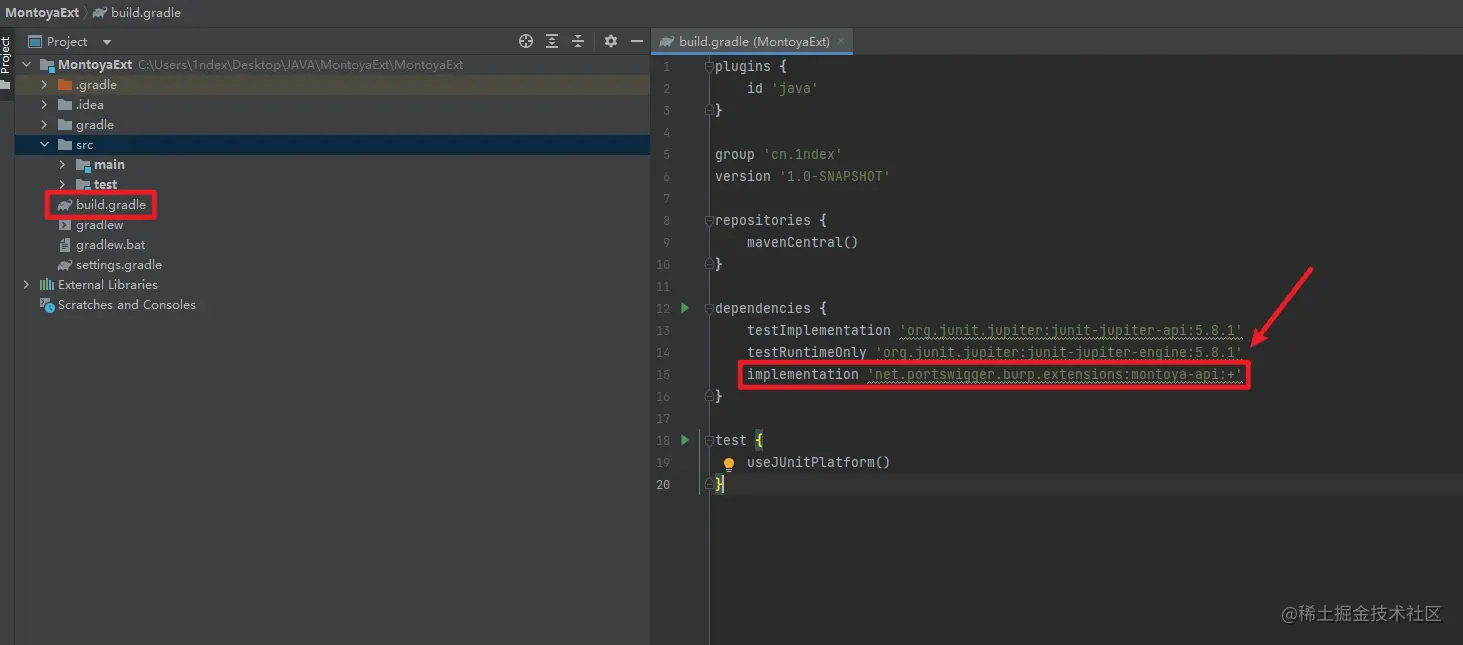Run test task via gutter arrow

click(x=685, y=440)
